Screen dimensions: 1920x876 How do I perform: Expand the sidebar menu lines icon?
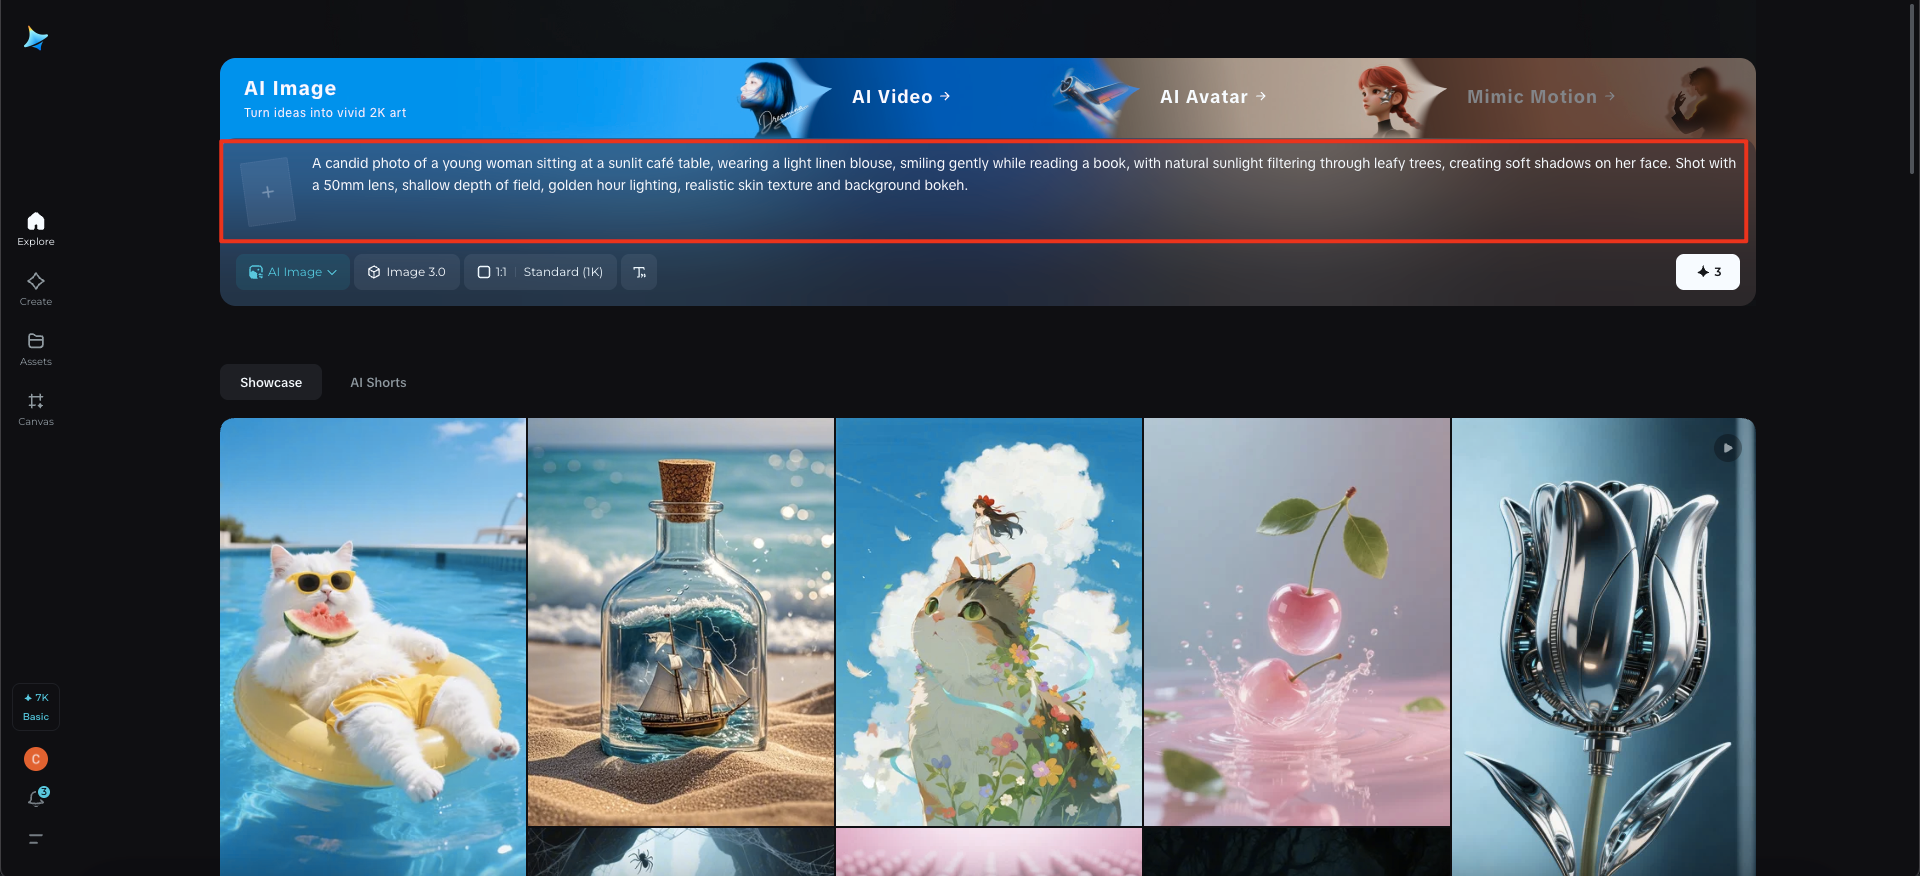click(x=36, y=839)
